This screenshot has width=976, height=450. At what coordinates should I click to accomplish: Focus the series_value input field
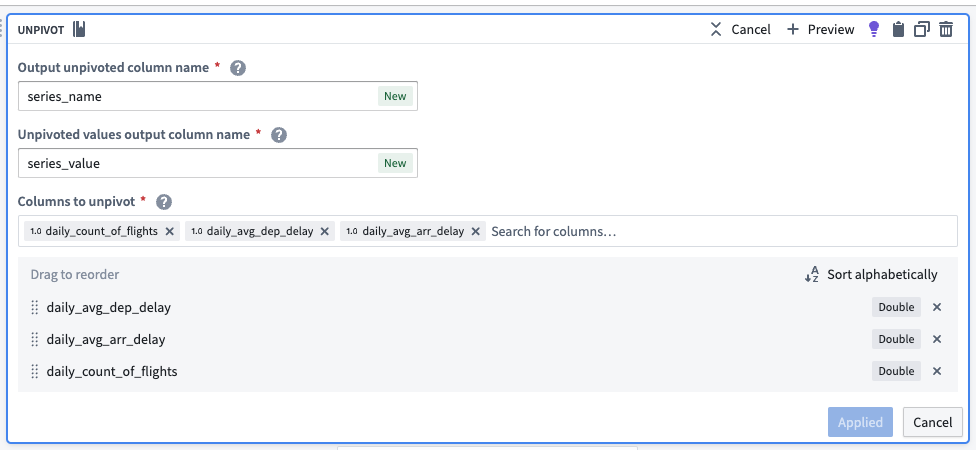click(x=218, y=164)
